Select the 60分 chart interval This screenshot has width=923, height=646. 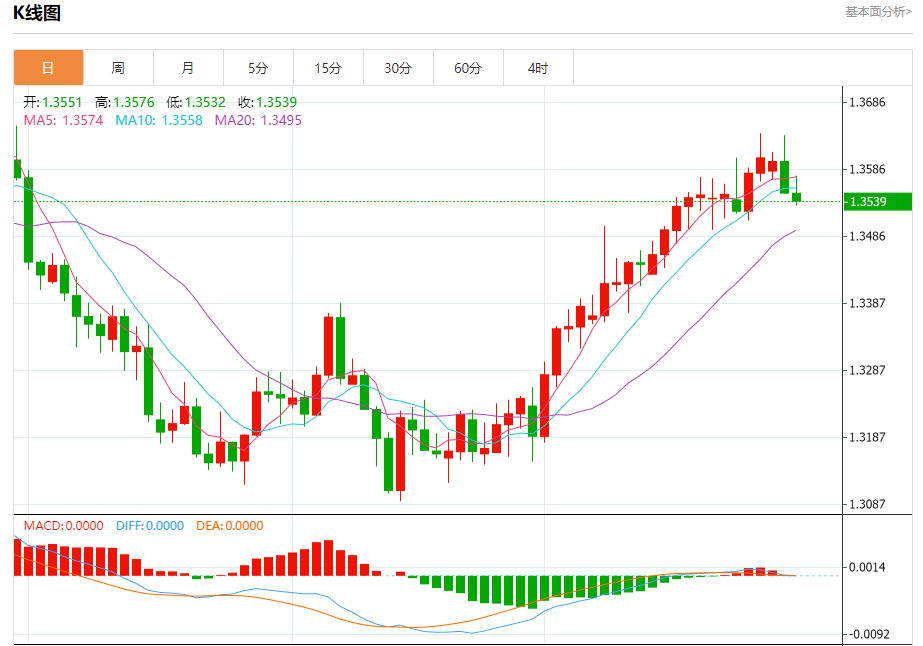469,68
